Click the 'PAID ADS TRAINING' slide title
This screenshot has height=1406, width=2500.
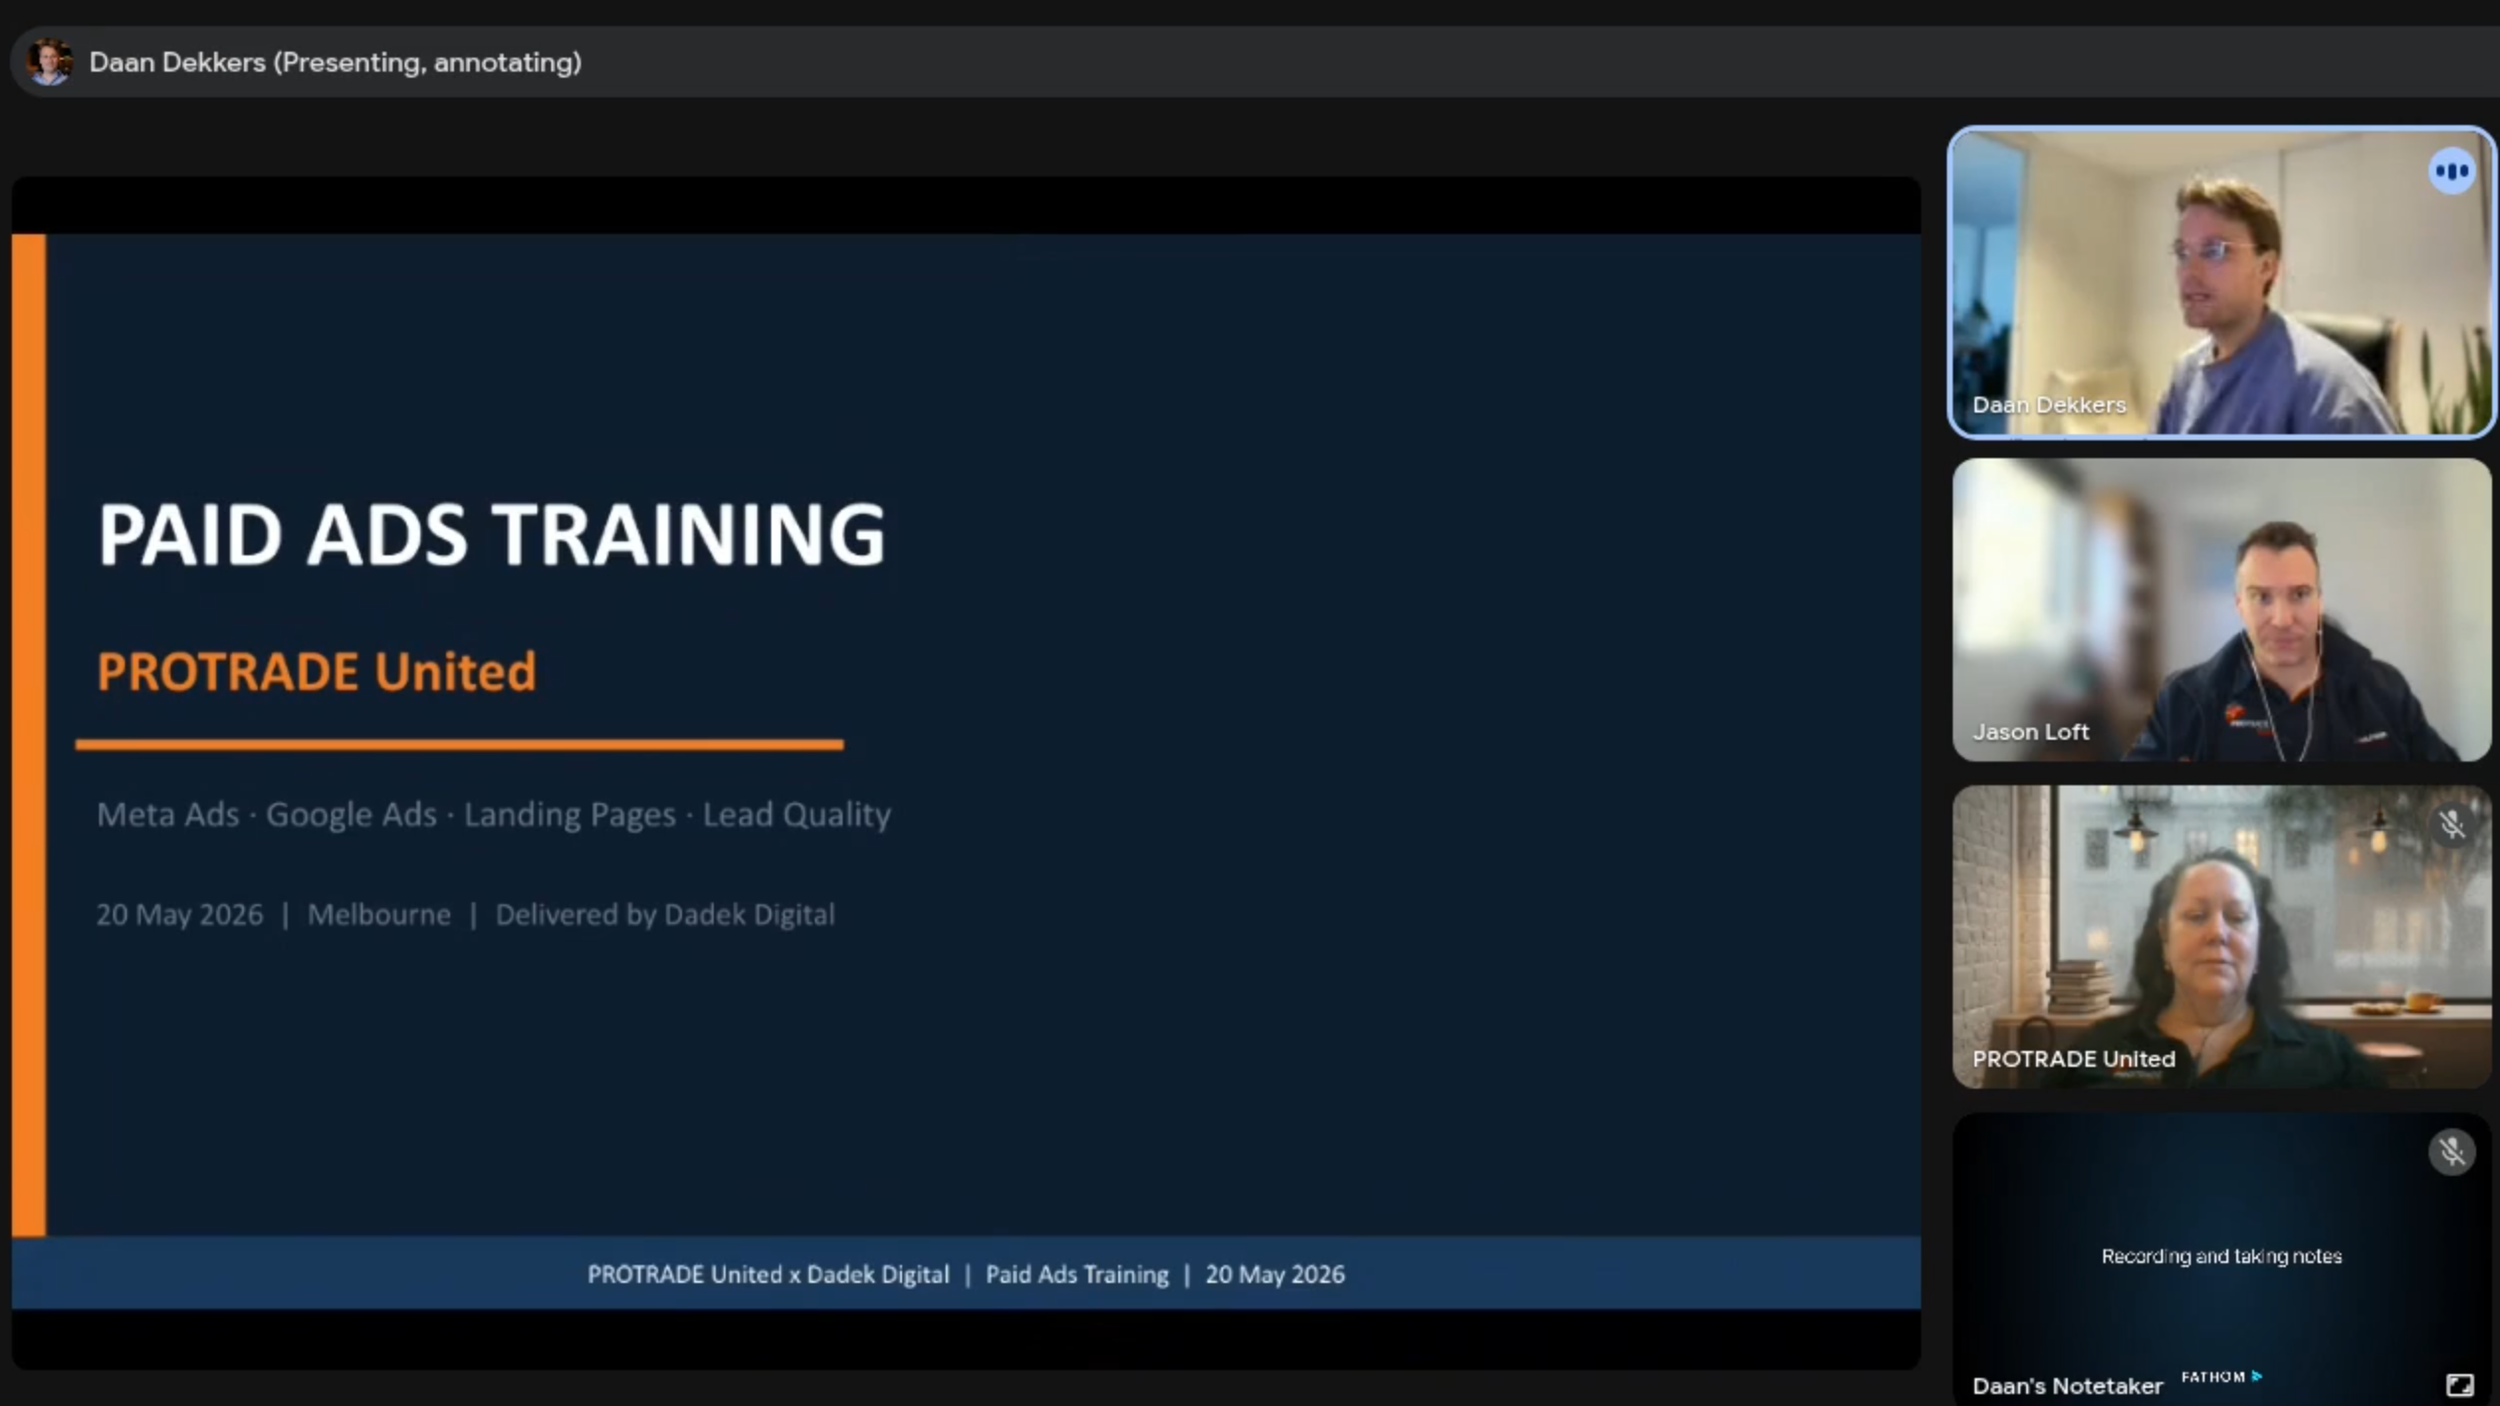(491, 534)
